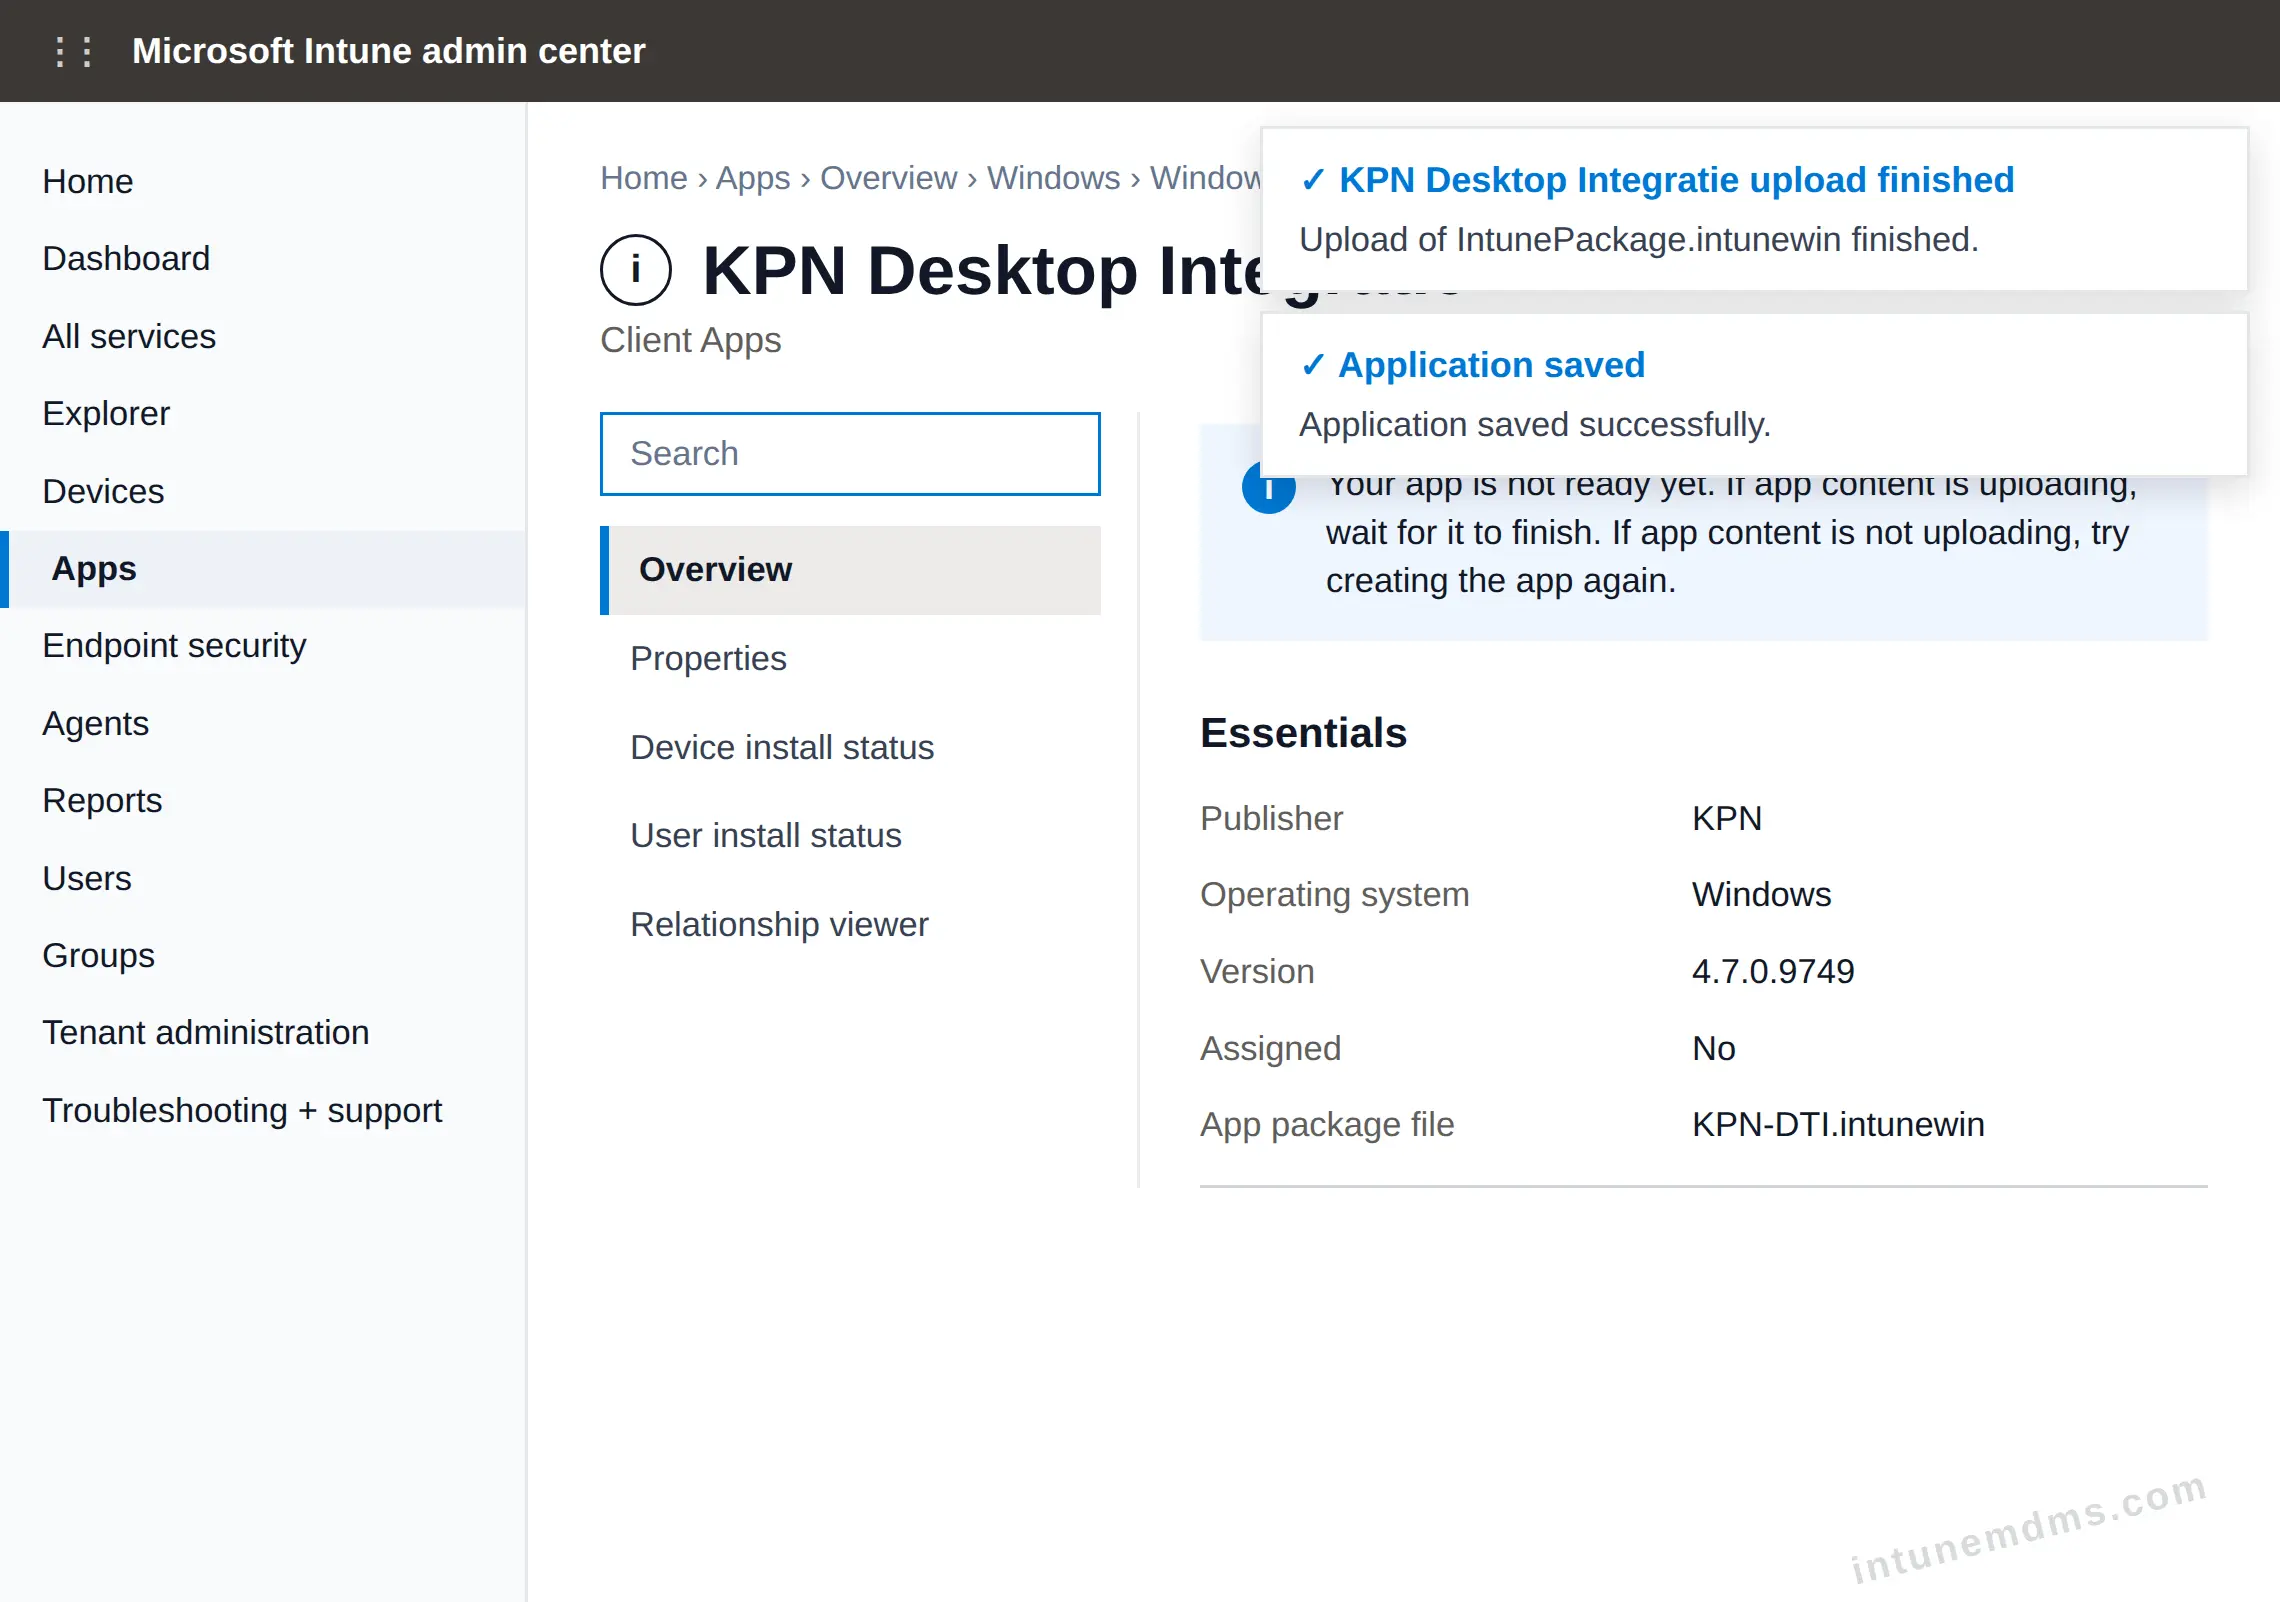Click the KPN Desktop Integratie page title
Image resolution: width=2280 pixels, height=1602 pixels.
(982, 271)
